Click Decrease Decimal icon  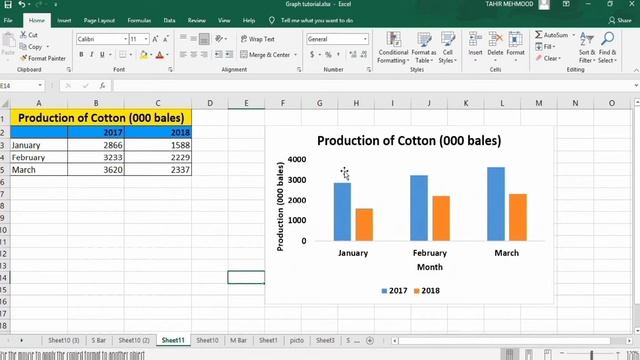[x=364, y=55]
